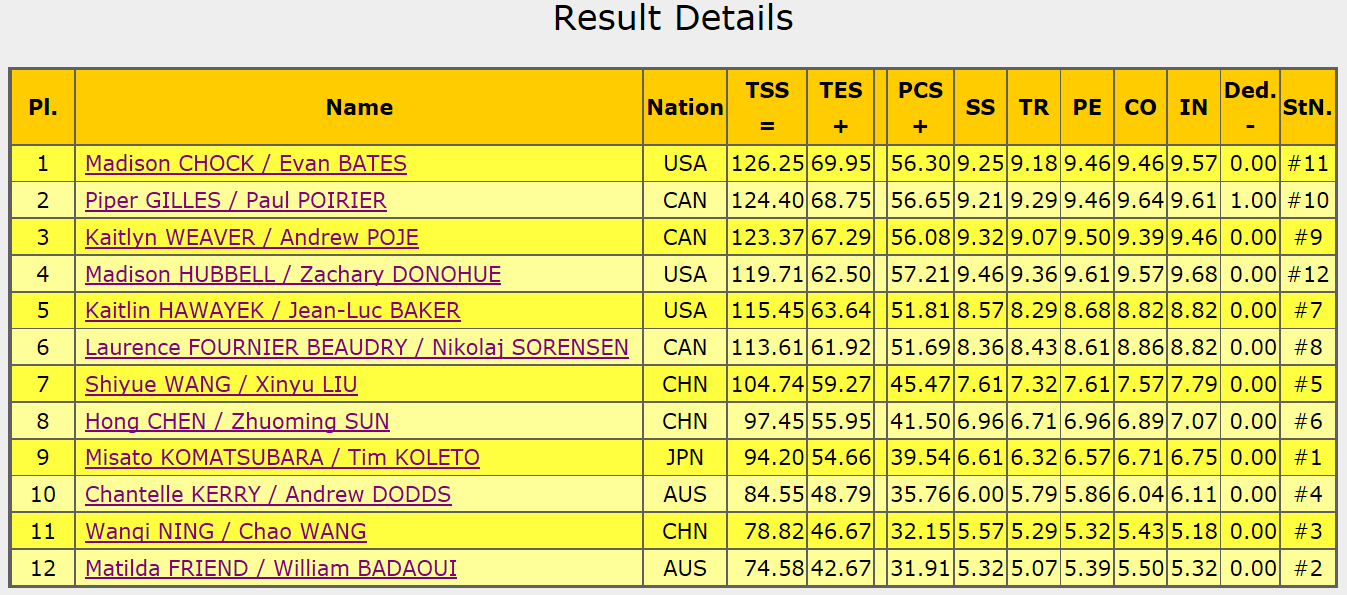Click the Name column header

359,107
